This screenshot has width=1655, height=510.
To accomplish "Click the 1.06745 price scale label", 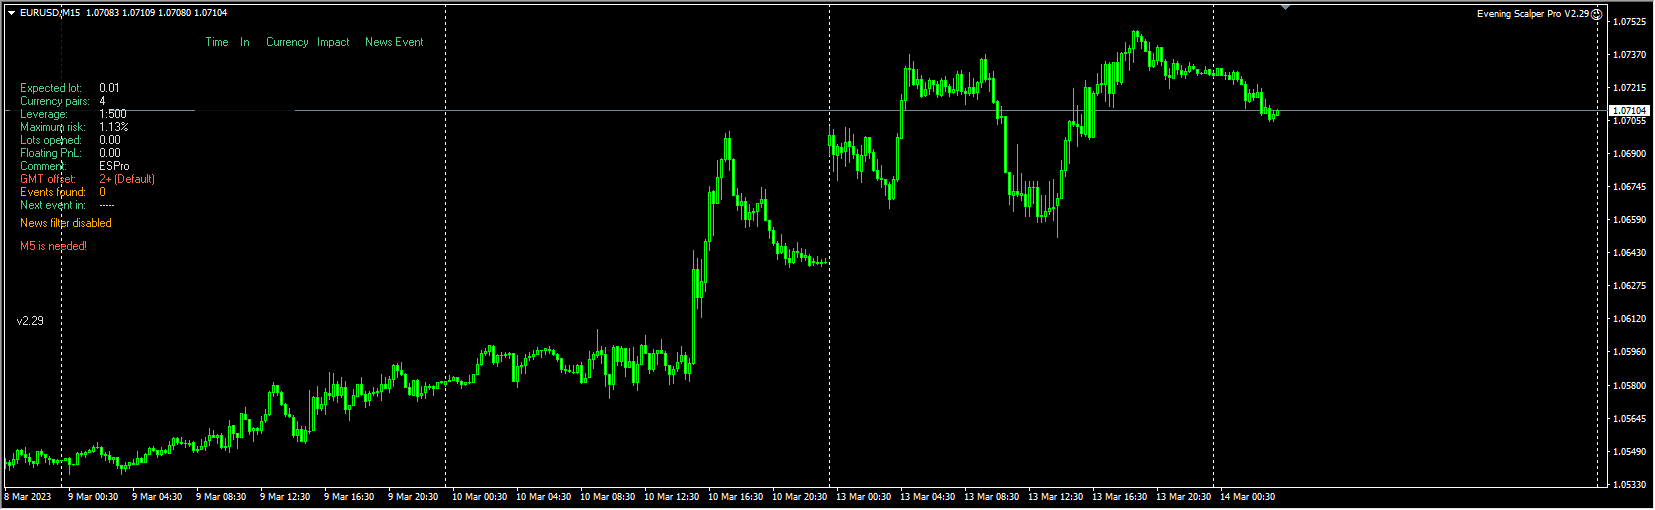I will pyautogui.click(x=1630, y=187).
